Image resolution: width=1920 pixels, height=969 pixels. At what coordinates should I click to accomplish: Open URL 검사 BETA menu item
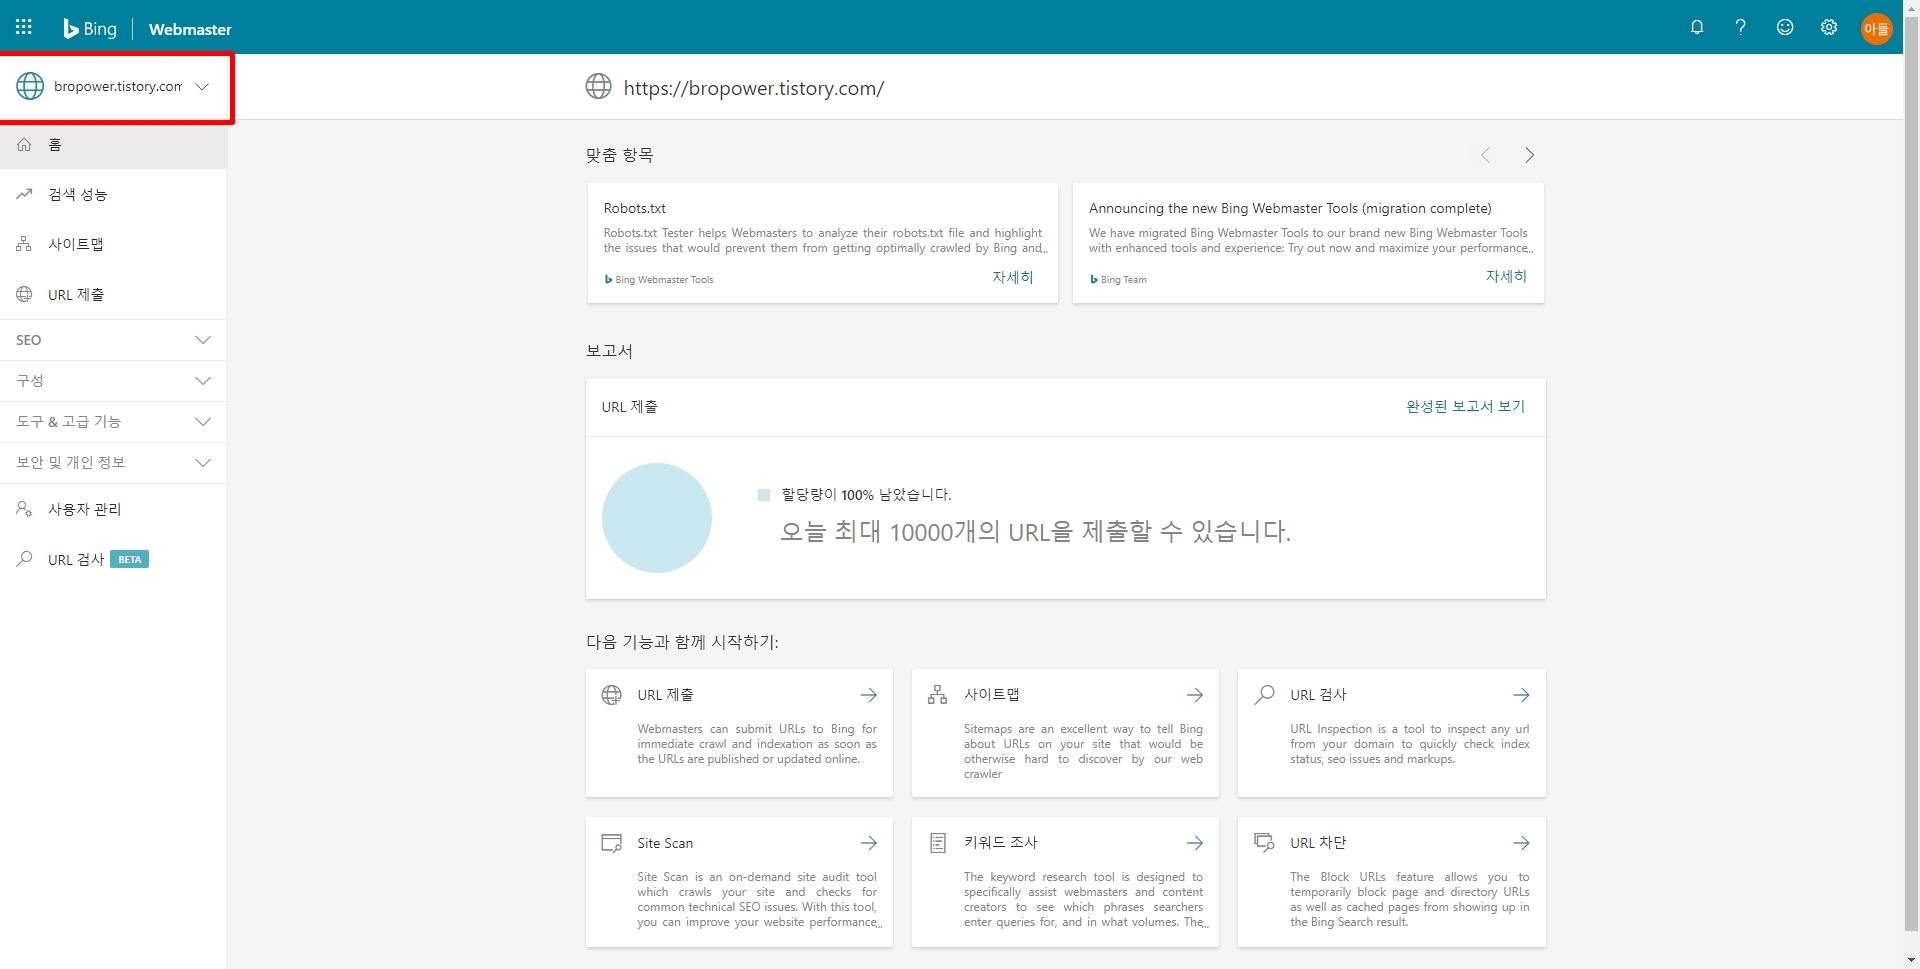[x=114, y=559]
